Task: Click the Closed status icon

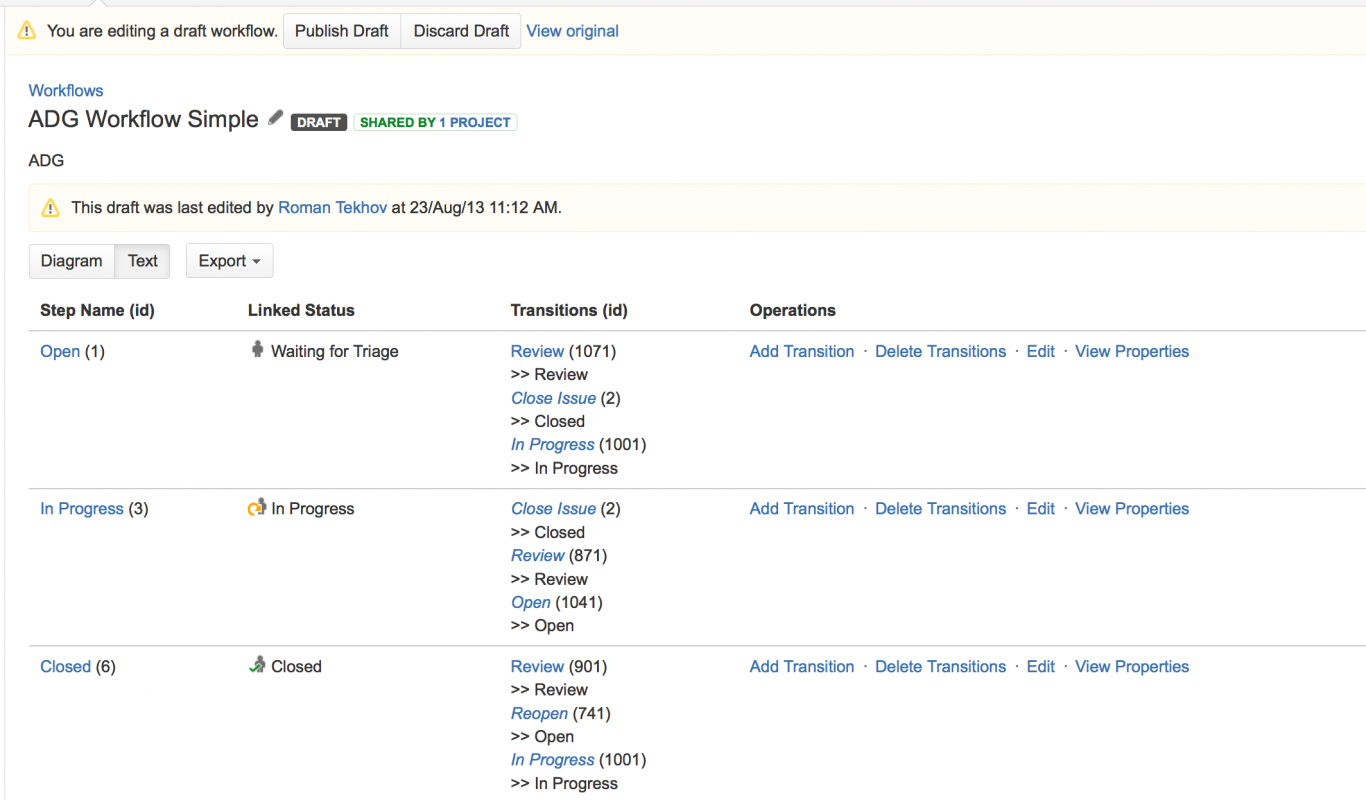Action: pyautogui.click(x=257, y=665)
